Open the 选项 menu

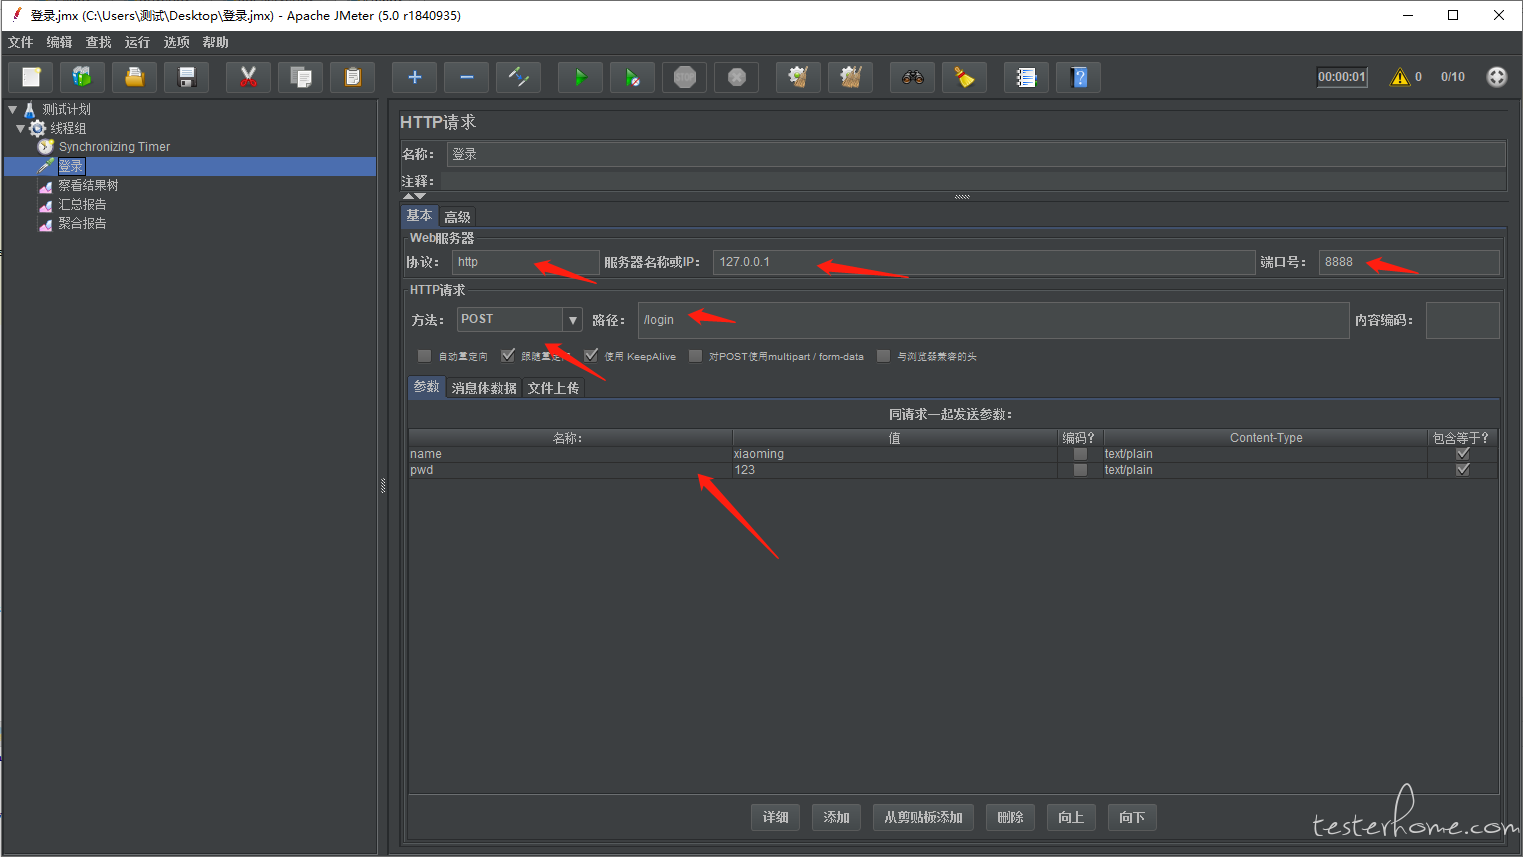click(x=177, y=42)
